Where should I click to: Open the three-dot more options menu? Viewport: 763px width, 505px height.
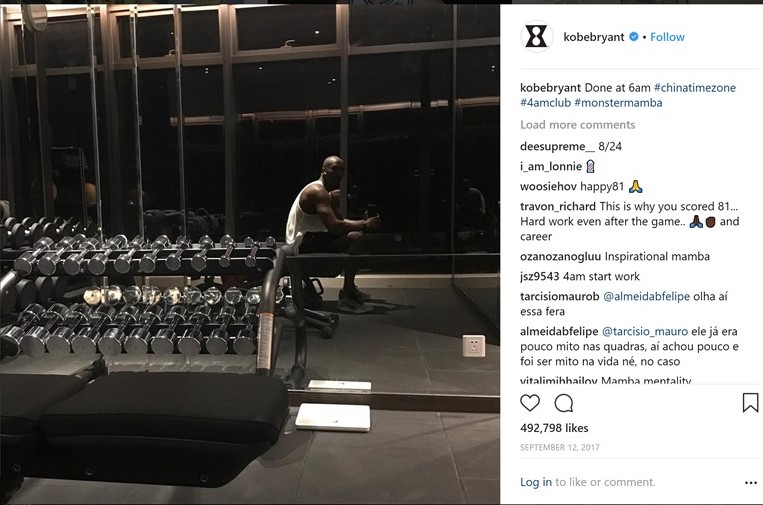tap(751, 483)
